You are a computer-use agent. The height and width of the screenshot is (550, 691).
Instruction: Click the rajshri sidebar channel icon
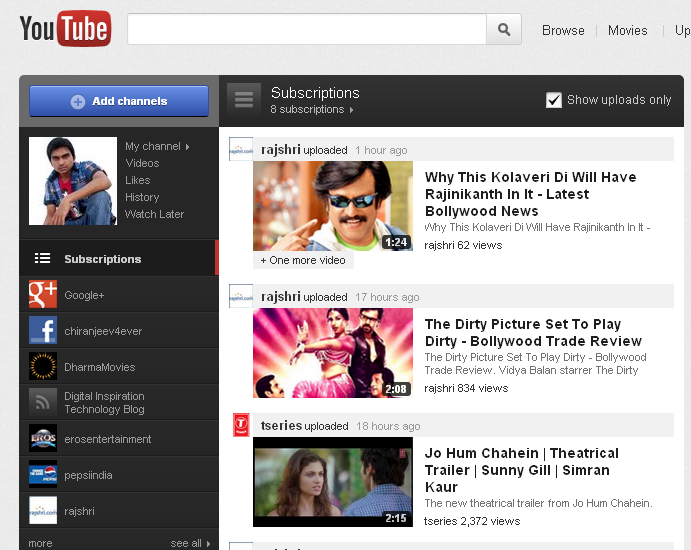pyautogui.click(x=43, y=510)
